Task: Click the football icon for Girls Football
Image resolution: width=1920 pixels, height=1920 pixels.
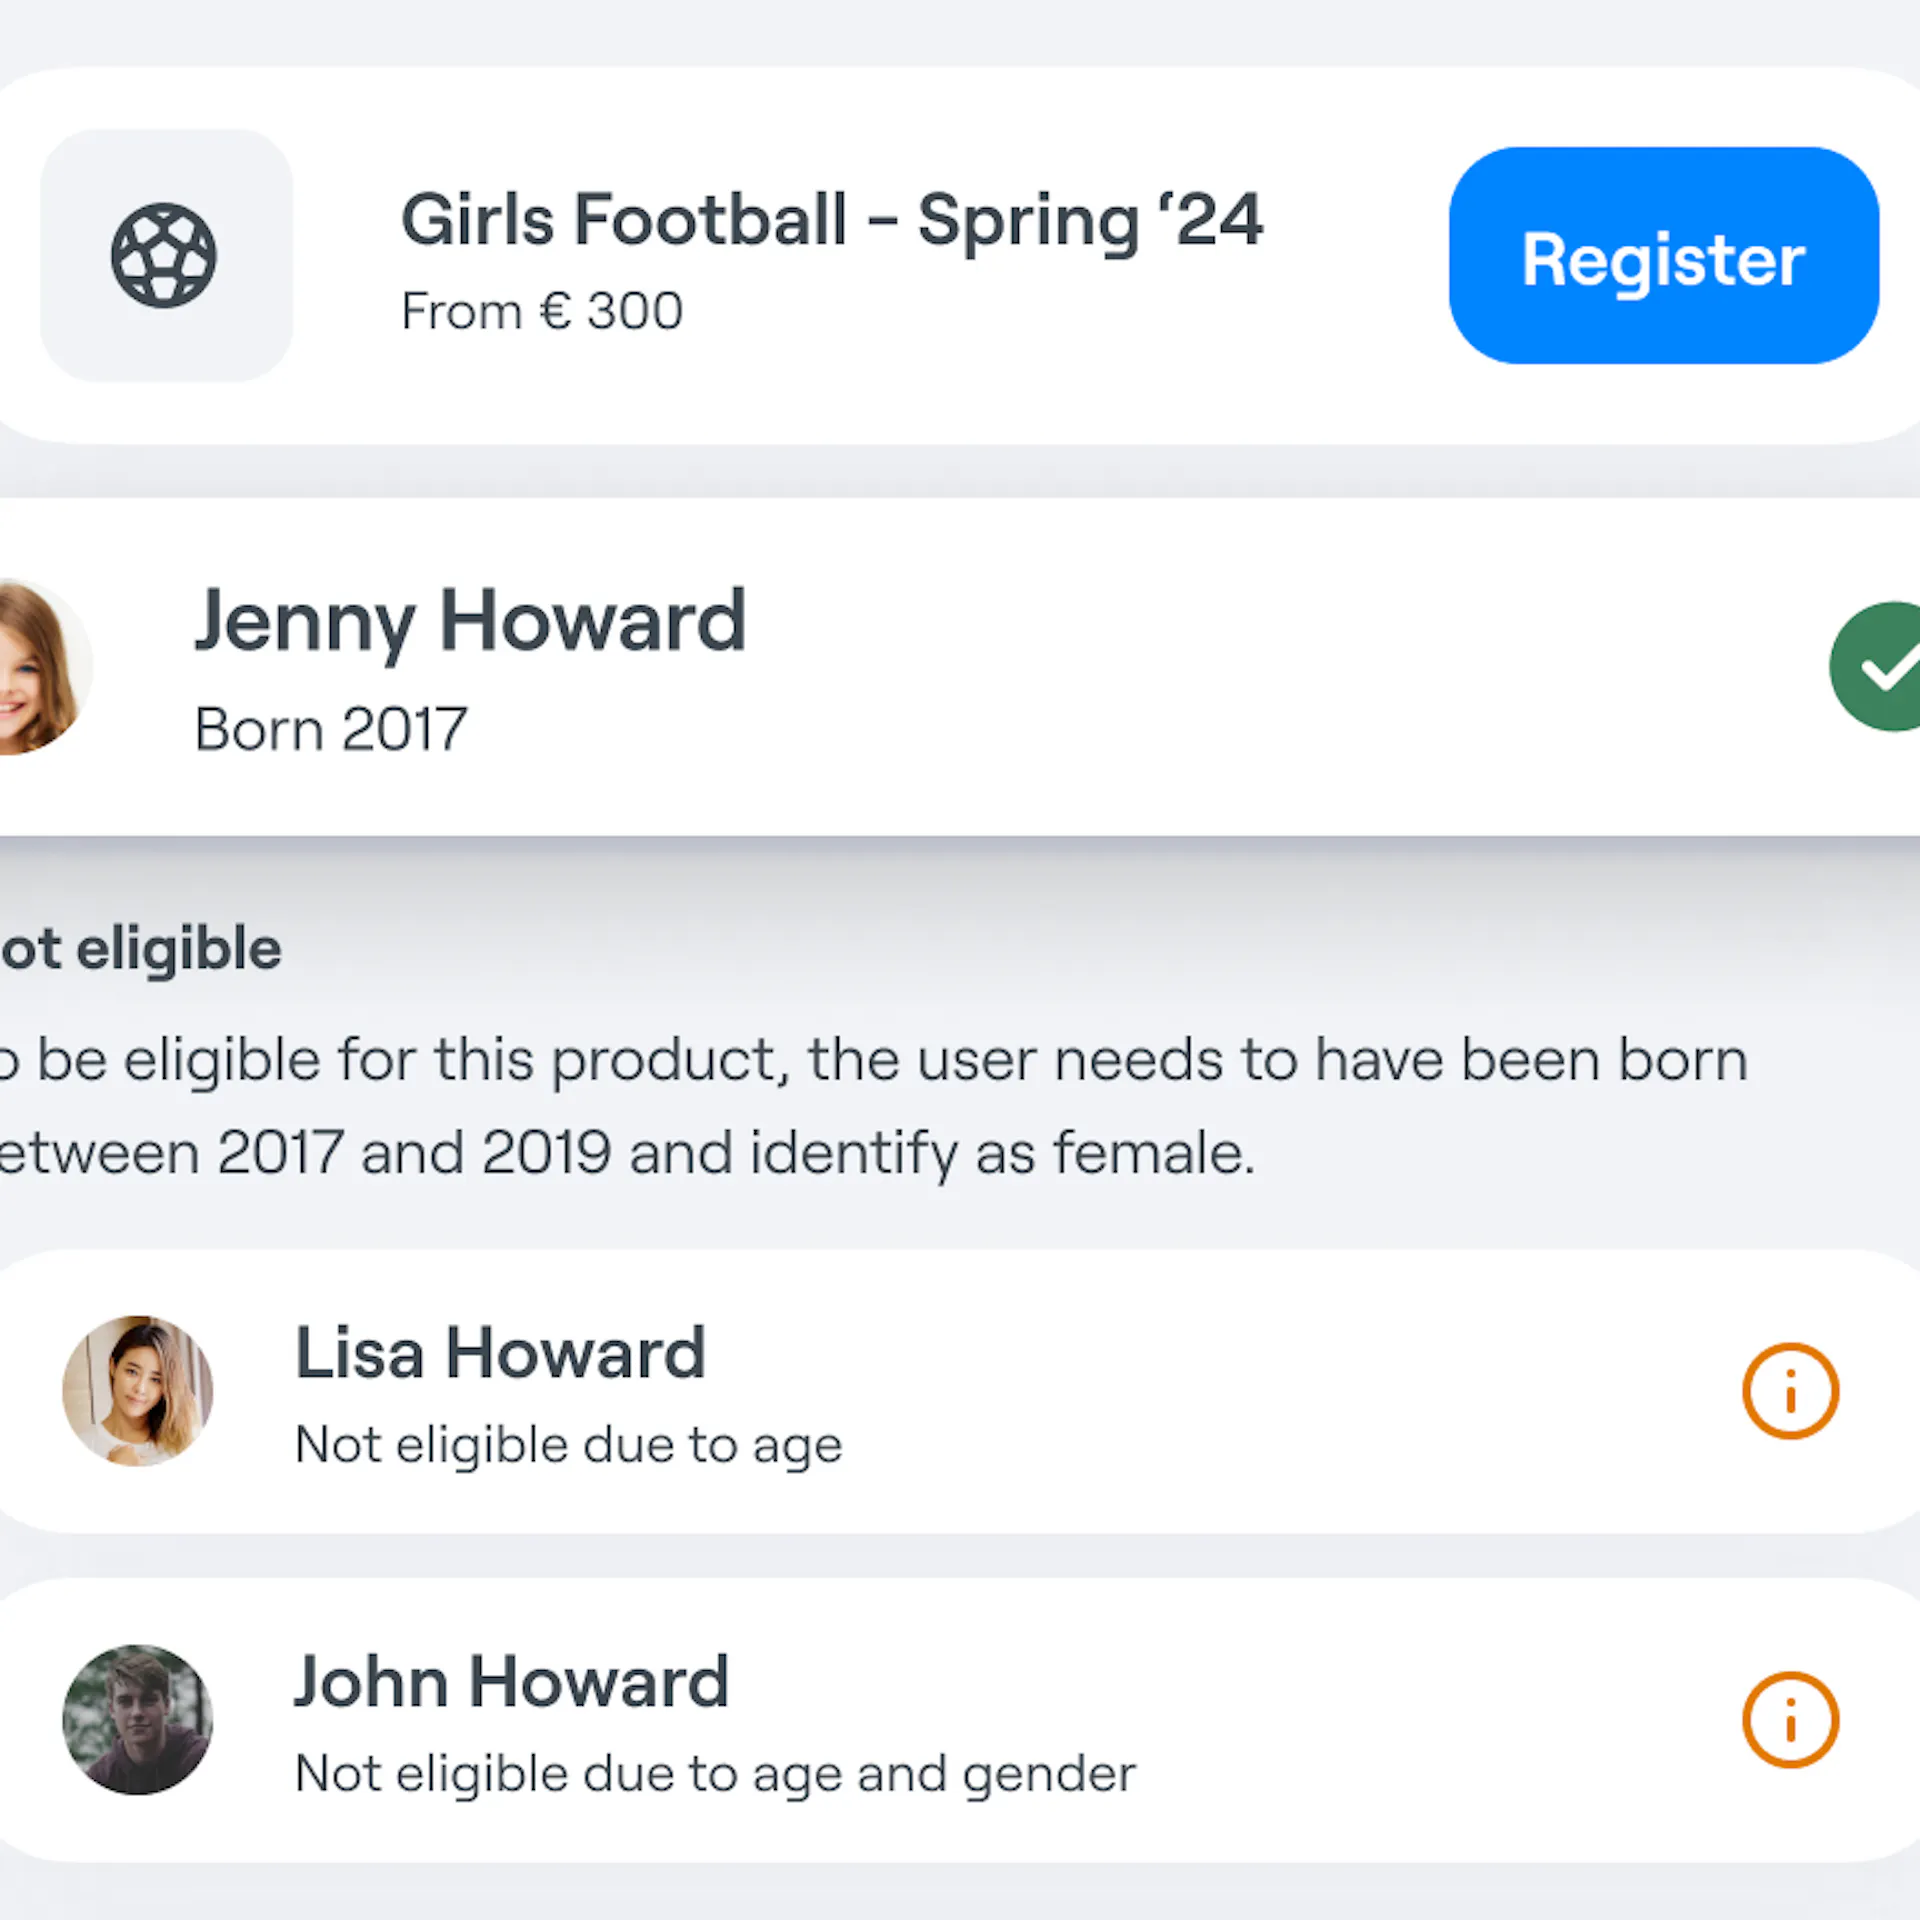Action: click(164, 255)
